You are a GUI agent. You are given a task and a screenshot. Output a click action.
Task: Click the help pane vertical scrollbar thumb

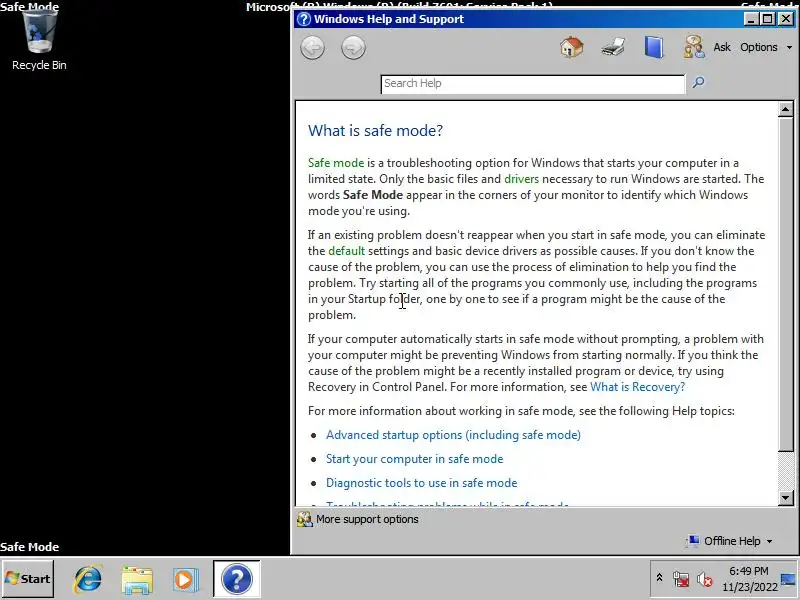[x=785, y=284]
